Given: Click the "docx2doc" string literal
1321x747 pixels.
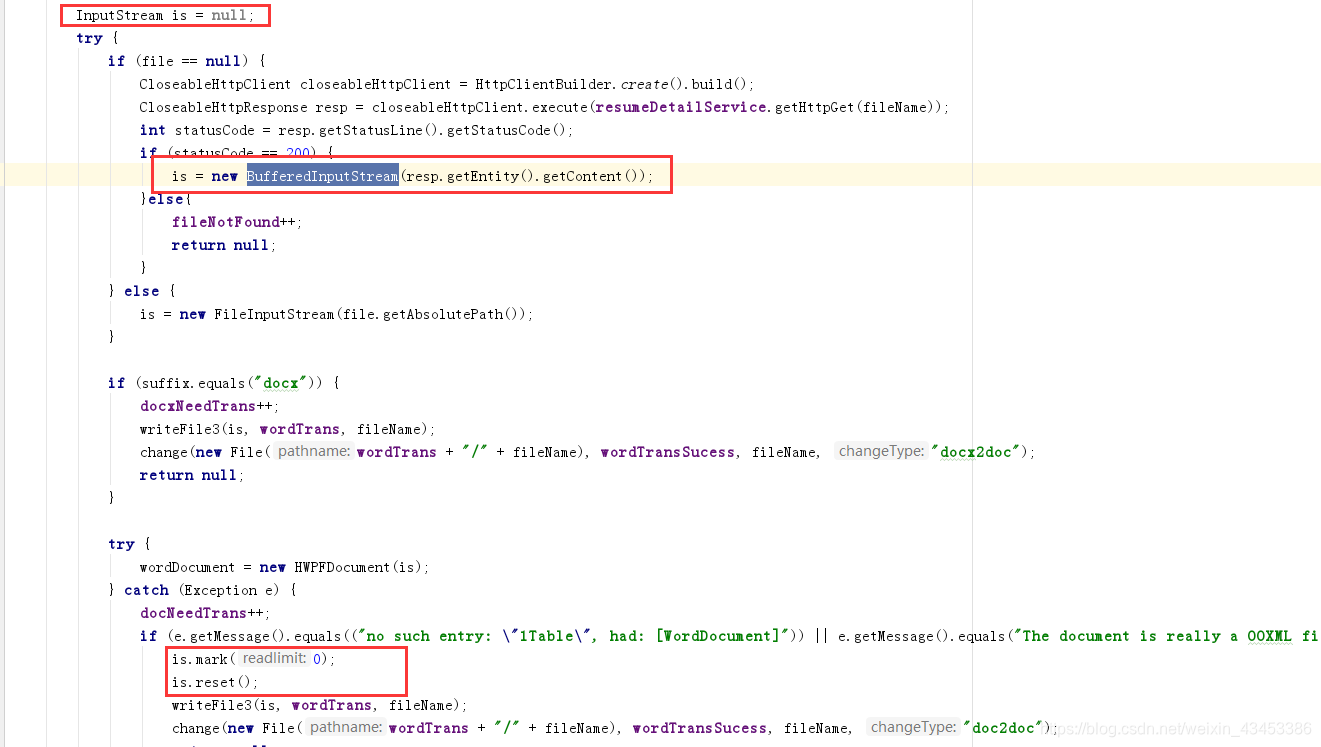Looking at the screenshot, I should 977,452.
